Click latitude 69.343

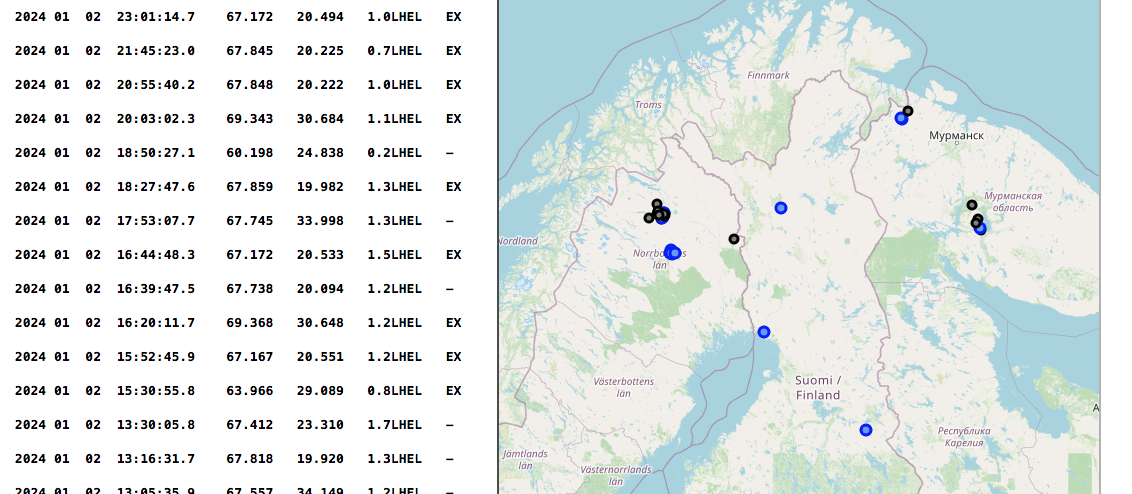coord(250,118)
